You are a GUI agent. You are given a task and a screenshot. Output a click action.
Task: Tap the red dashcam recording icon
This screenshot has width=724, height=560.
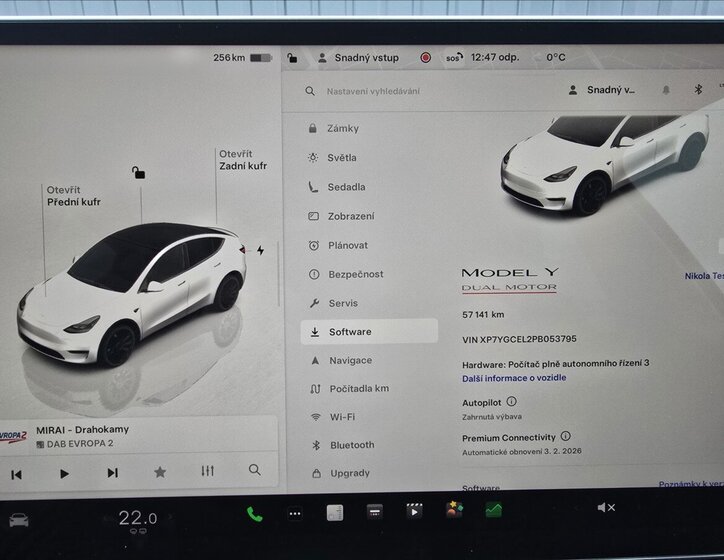point(426,58)
